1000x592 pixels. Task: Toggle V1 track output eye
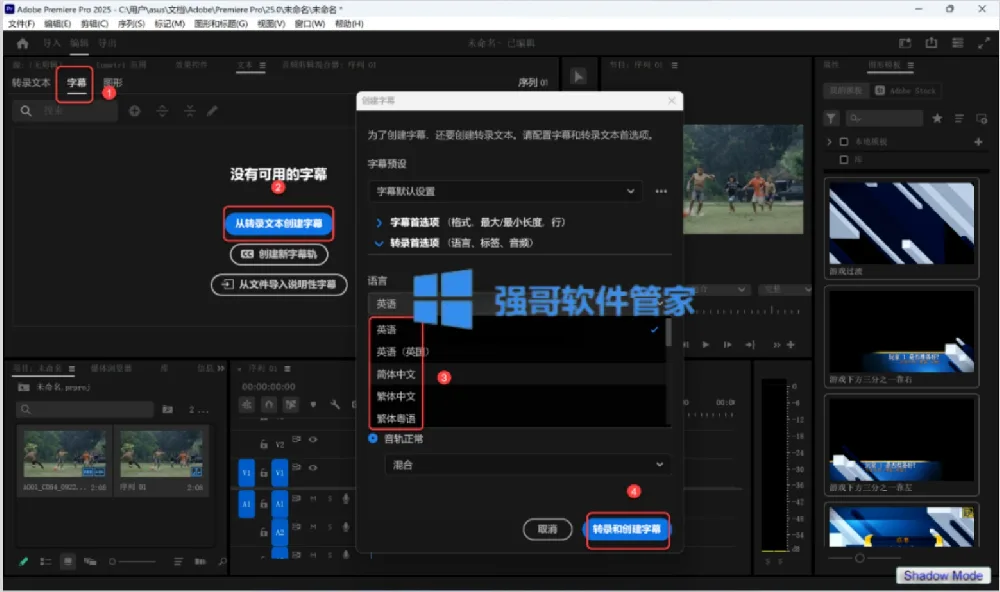click(313, 468)
